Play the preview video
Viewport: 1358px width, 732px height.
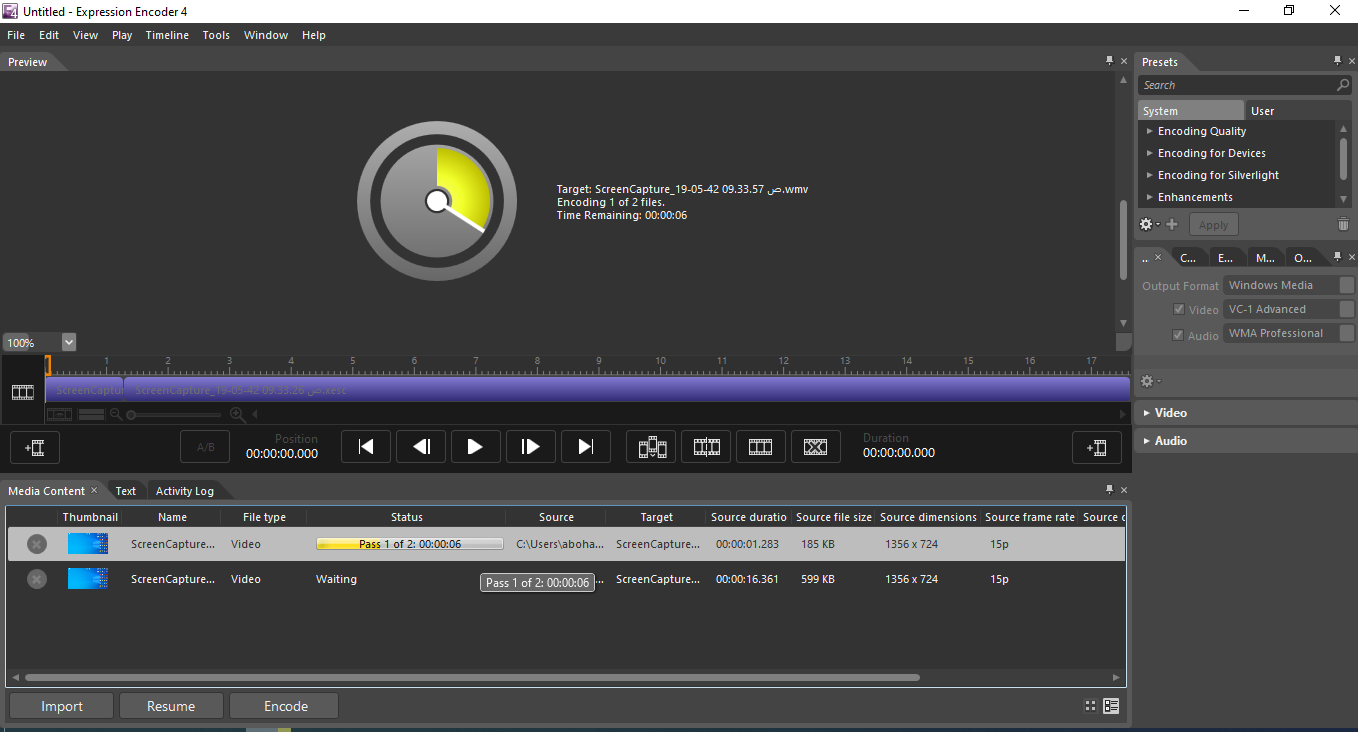tap(476, 447)
